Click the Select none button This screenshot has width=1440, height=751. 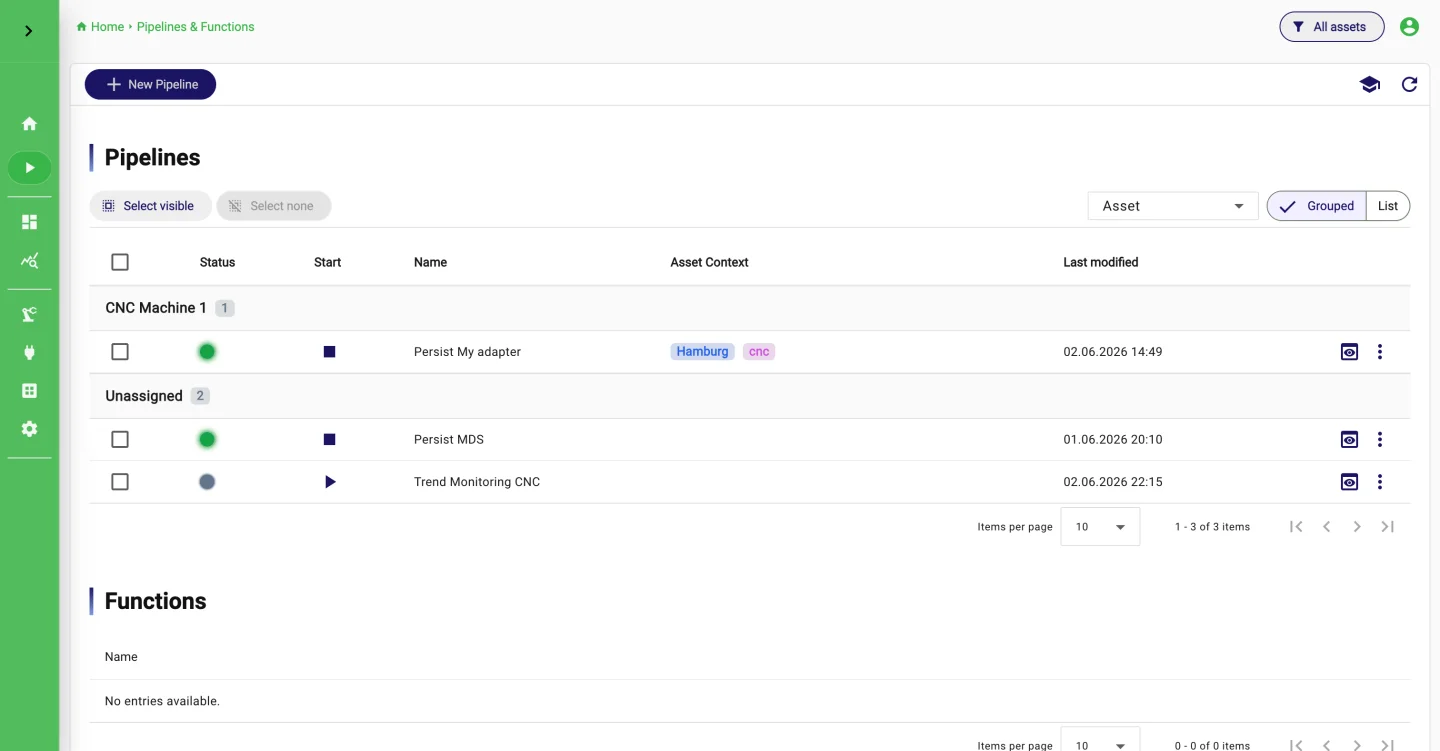pos(273,206)
